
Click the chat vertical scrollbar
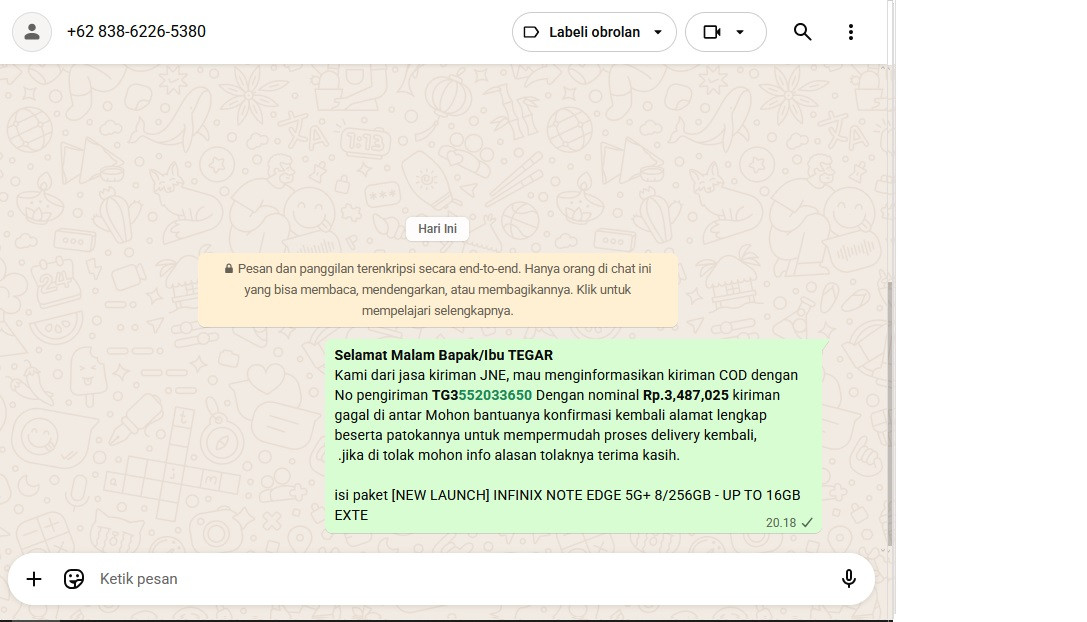pyautogui.click(x=889, y=413)
